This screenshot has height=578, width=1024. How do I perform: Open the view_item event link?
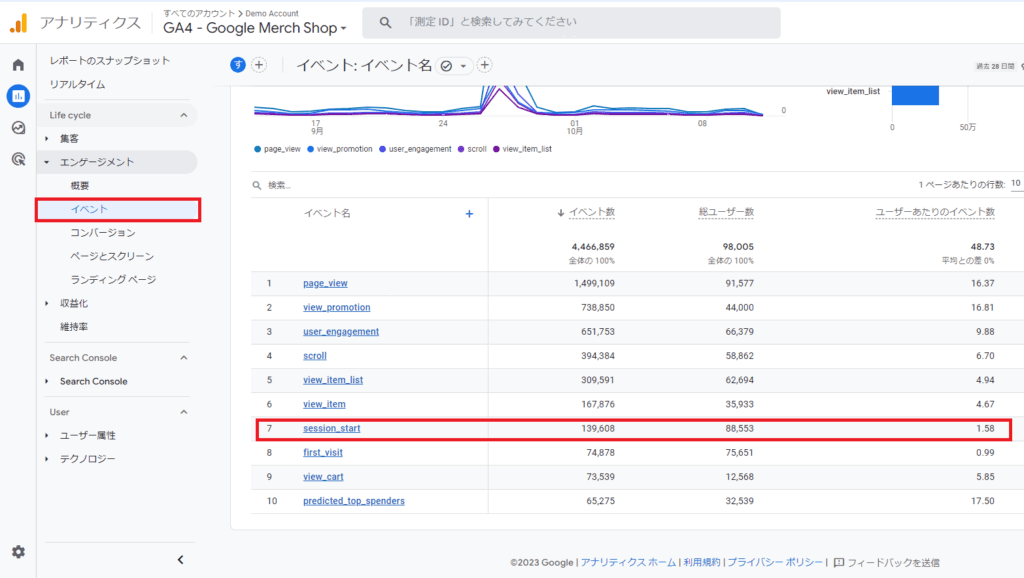(x=324, y=404)
